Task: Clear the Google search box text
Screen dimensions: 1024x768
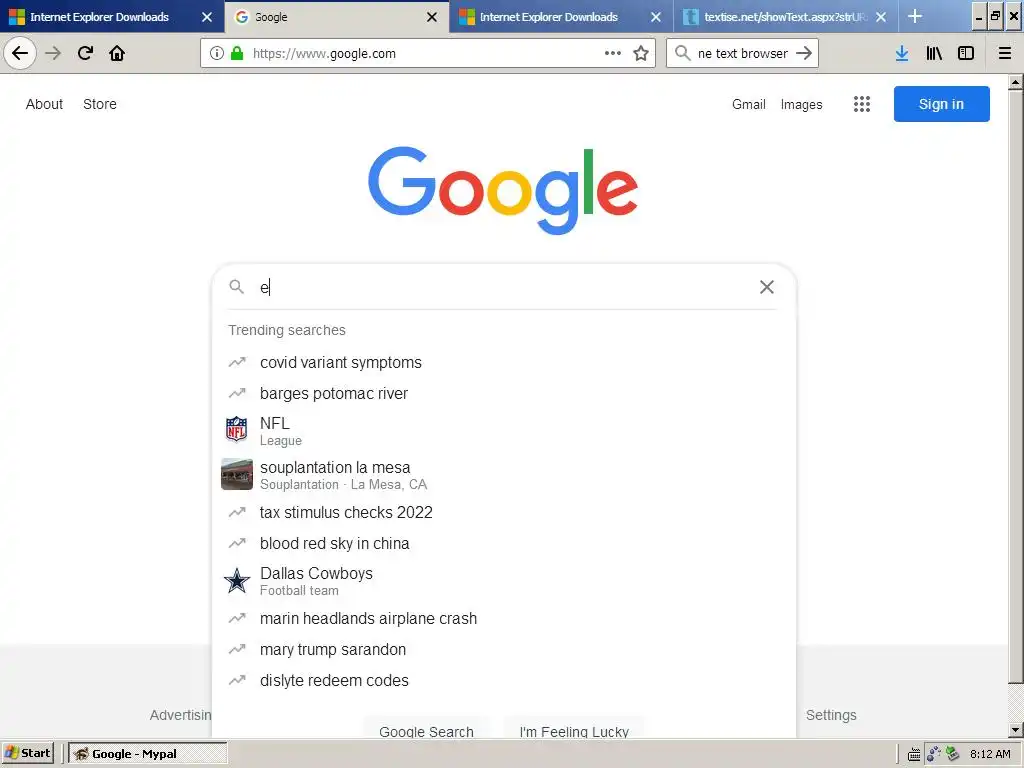Action: (x=767, y=287)
